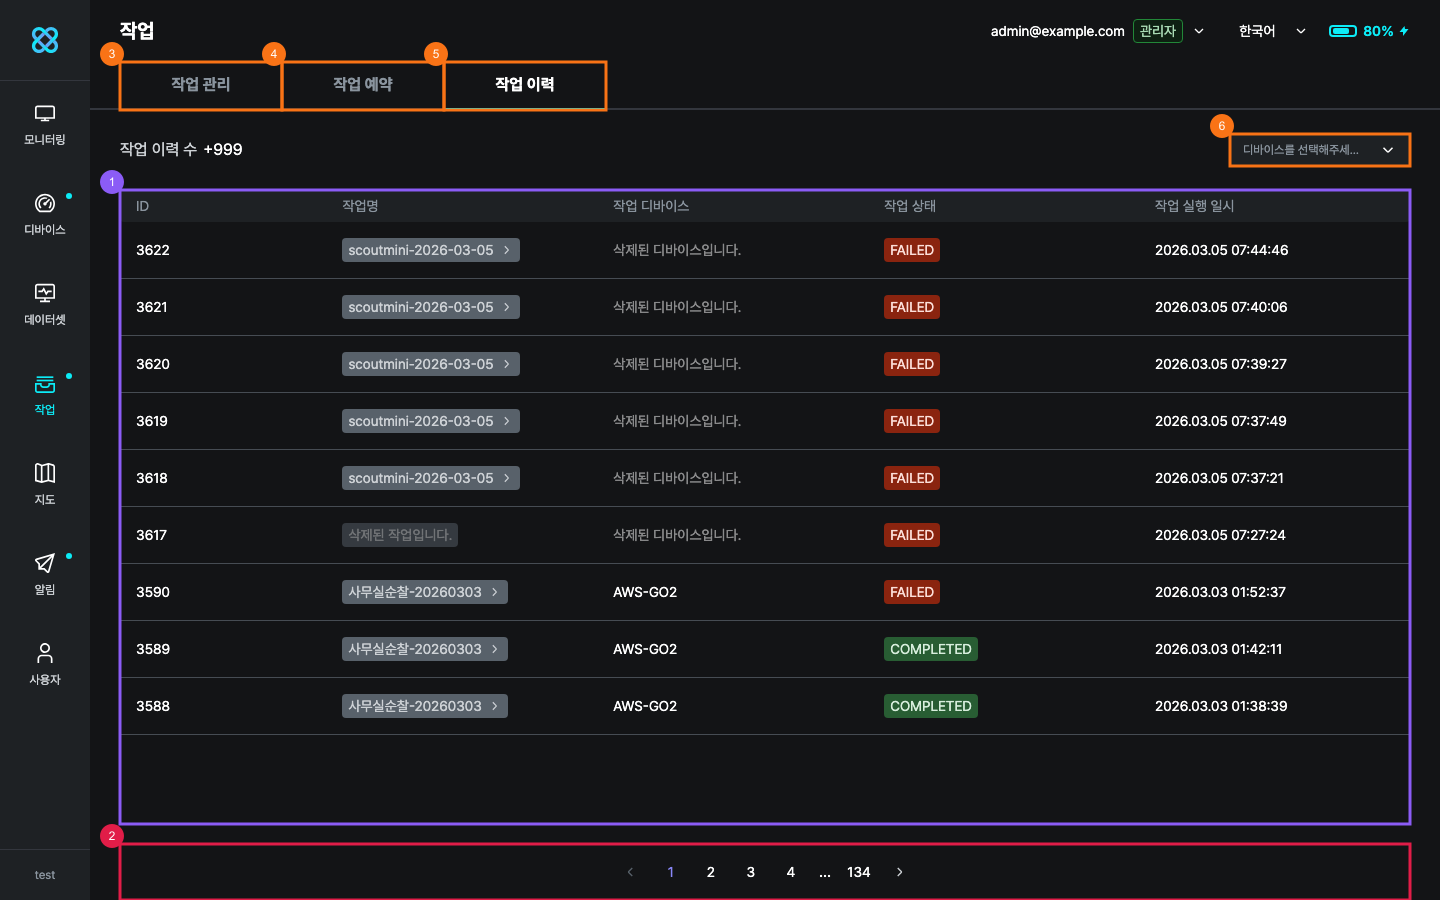Jump to page 134
1440x900 pixels.
tap(858, 872)
